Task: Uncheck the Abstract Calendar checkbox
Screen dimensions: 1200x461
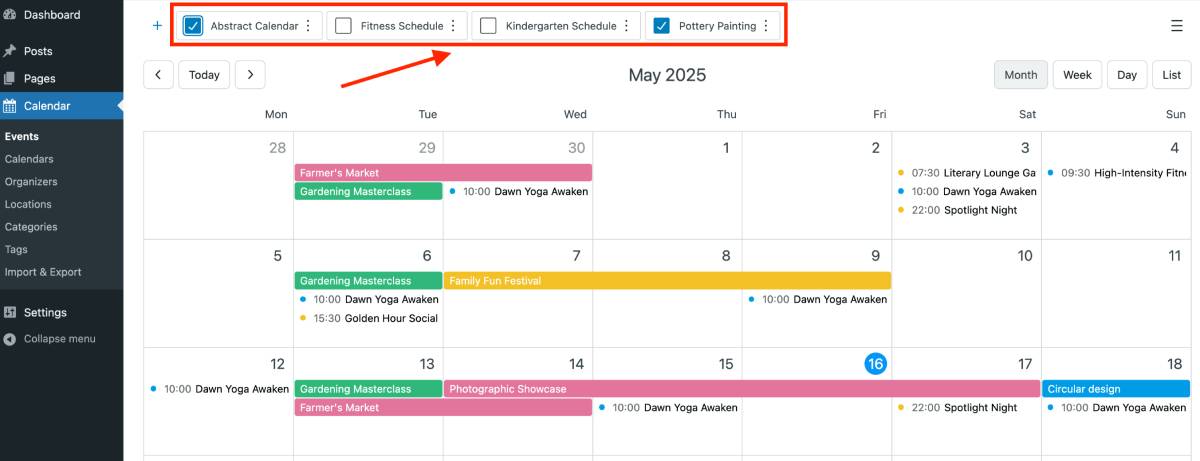Action: tap(193, 26)
